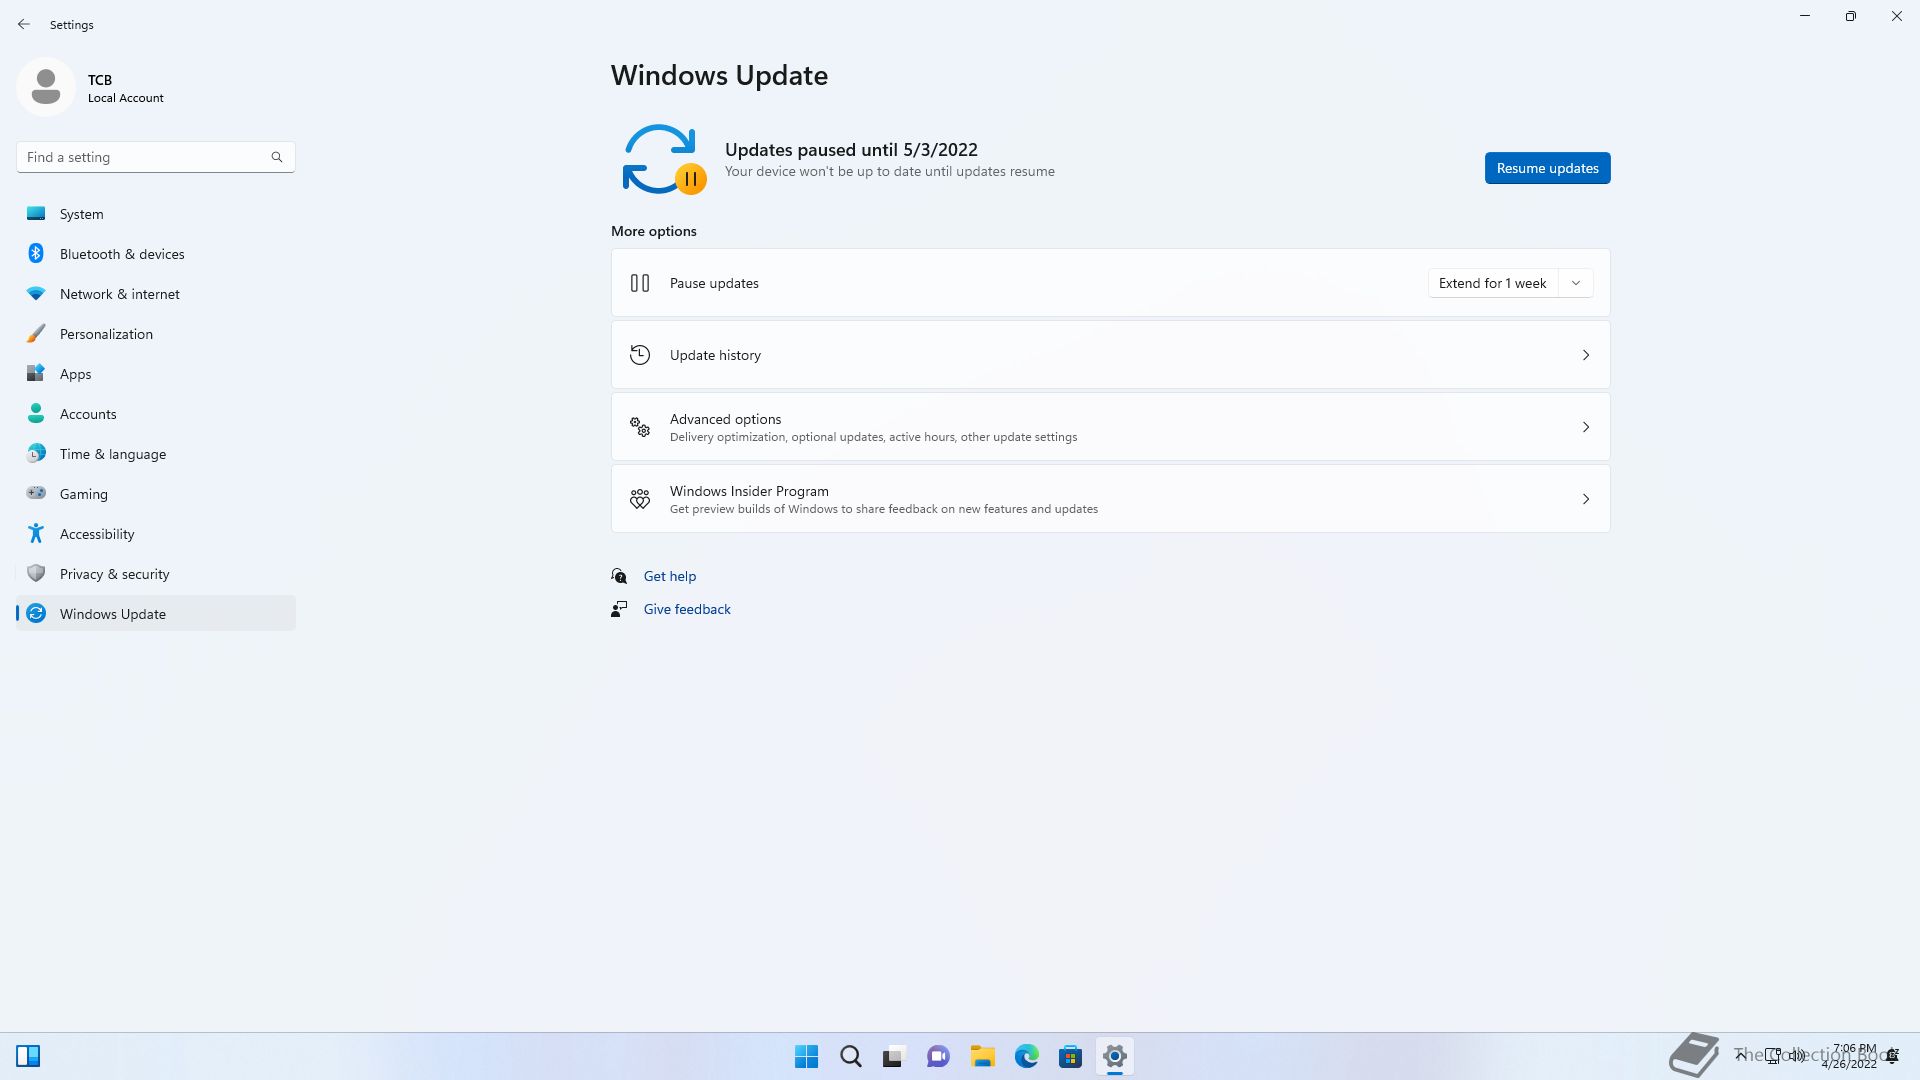Select Windows Update in the sidebar
The width and height of the screenshot is (1920, 1080).
156,614
